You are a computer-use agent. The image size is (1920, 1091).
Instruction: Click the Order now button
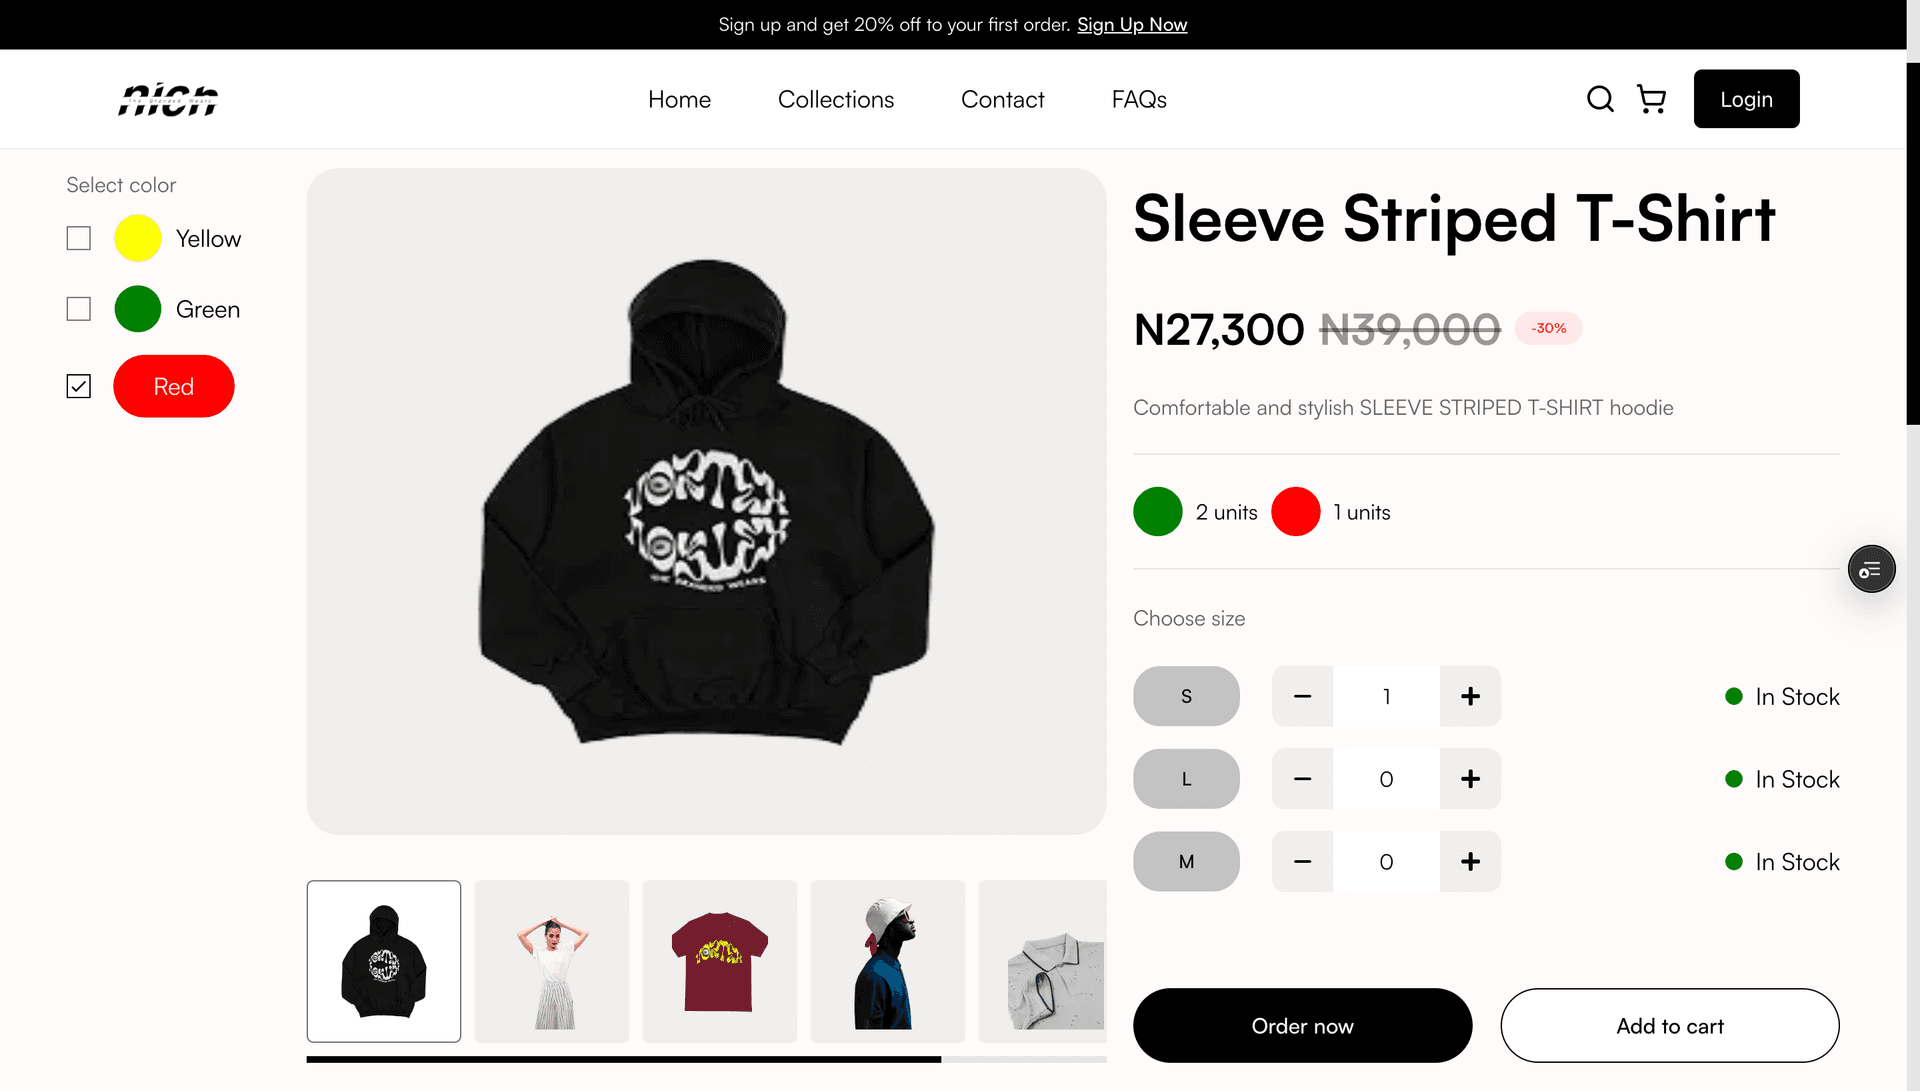click(x=1302, y=1026)
